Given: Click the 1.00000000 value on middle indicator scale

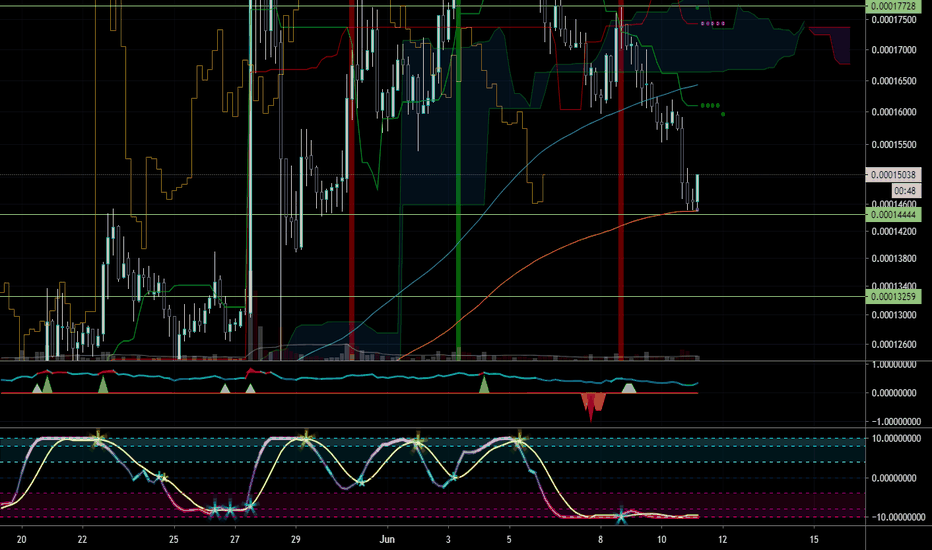Looking at the screenshot, I should (x=896, y=365).
